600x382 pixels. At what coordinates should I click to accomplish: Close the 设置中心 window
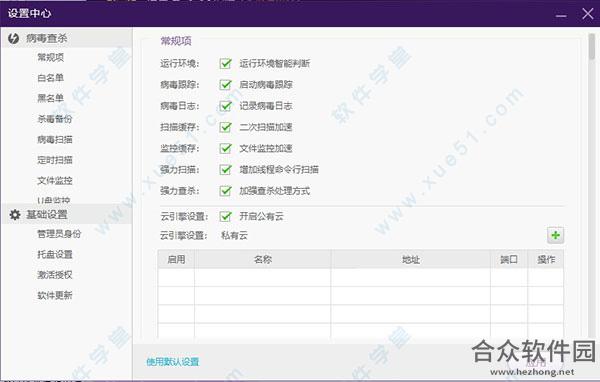[x=587, y=14]
